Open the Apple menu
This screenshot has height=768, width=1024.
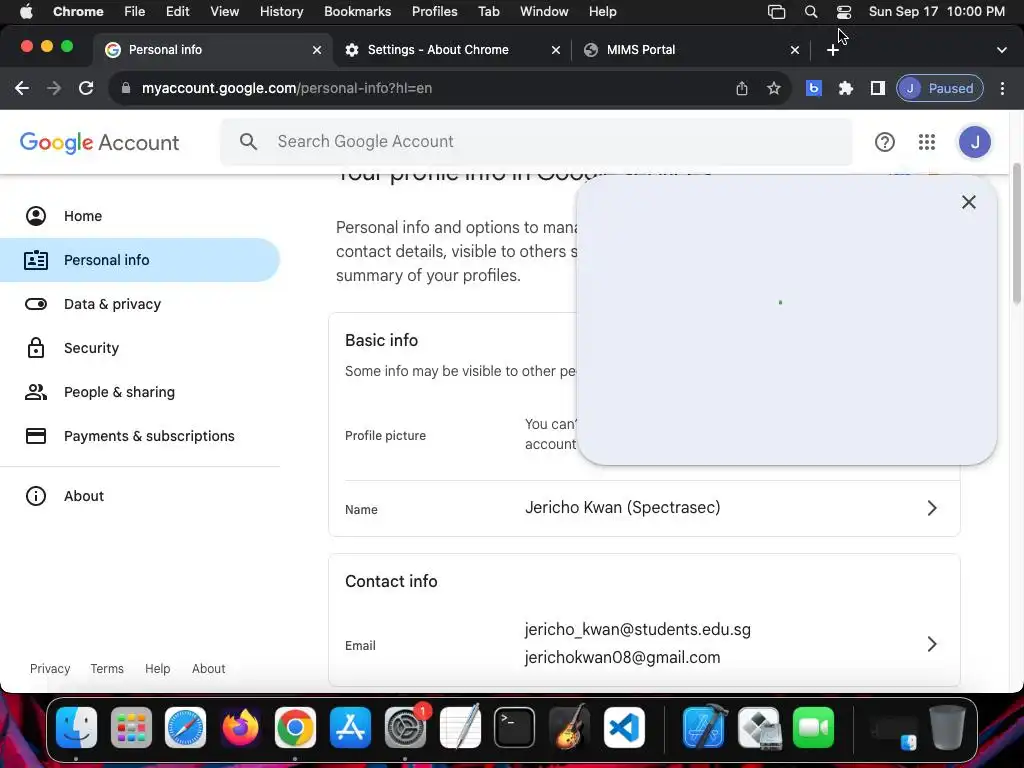click(26, 12)
